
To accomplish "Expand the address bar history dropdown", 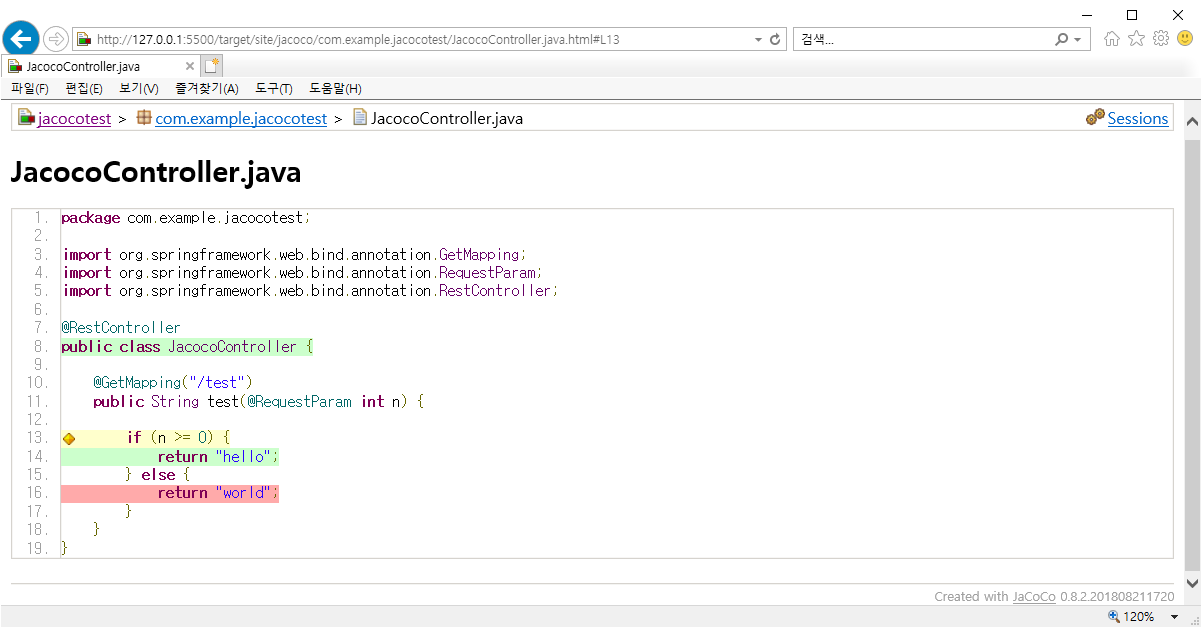I will [758, 40].
